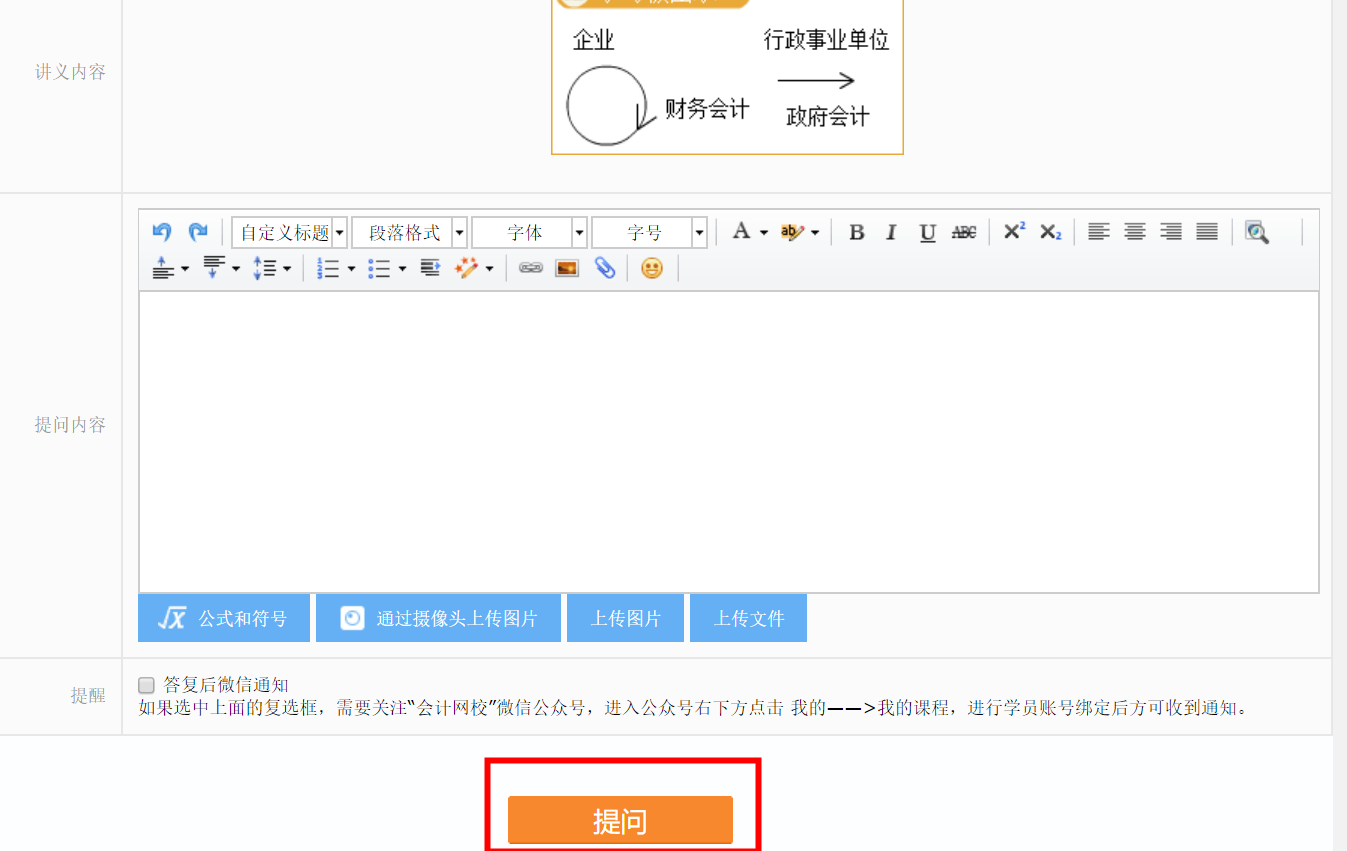Viewport: 1347px width, 851px height.
Task: Toggle bold formatting in the editor
Action: click(857, 232)
